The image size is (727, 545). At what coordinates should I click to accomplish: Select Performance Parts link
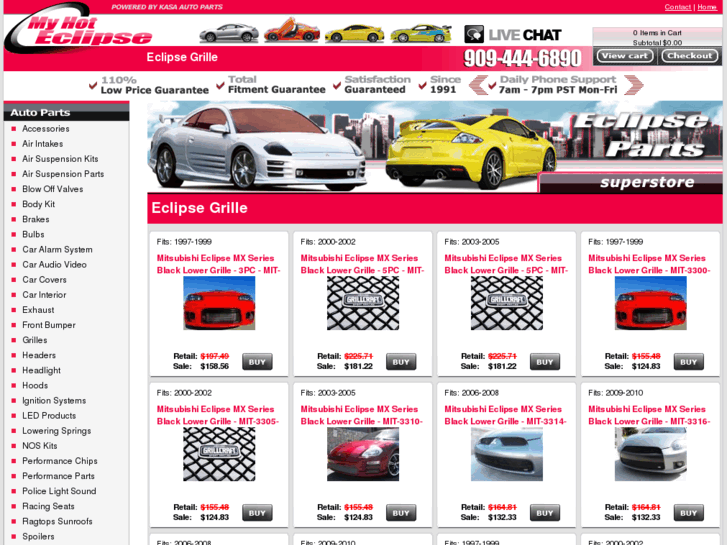coord(58,476)
